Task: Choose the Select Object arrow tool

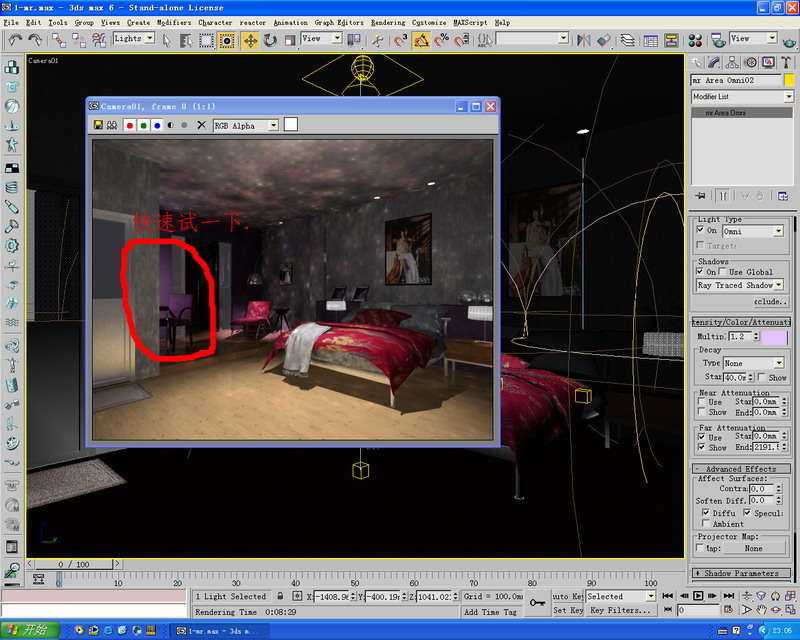Action: (166, 40)
